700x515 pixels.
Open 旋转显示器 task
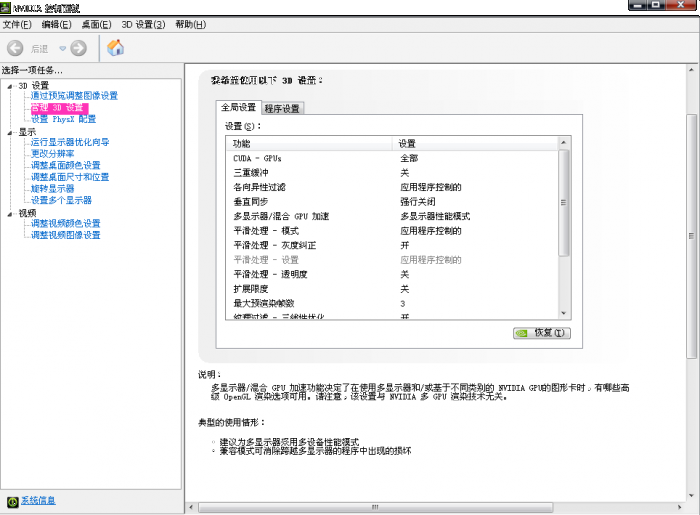pos(52,188)
